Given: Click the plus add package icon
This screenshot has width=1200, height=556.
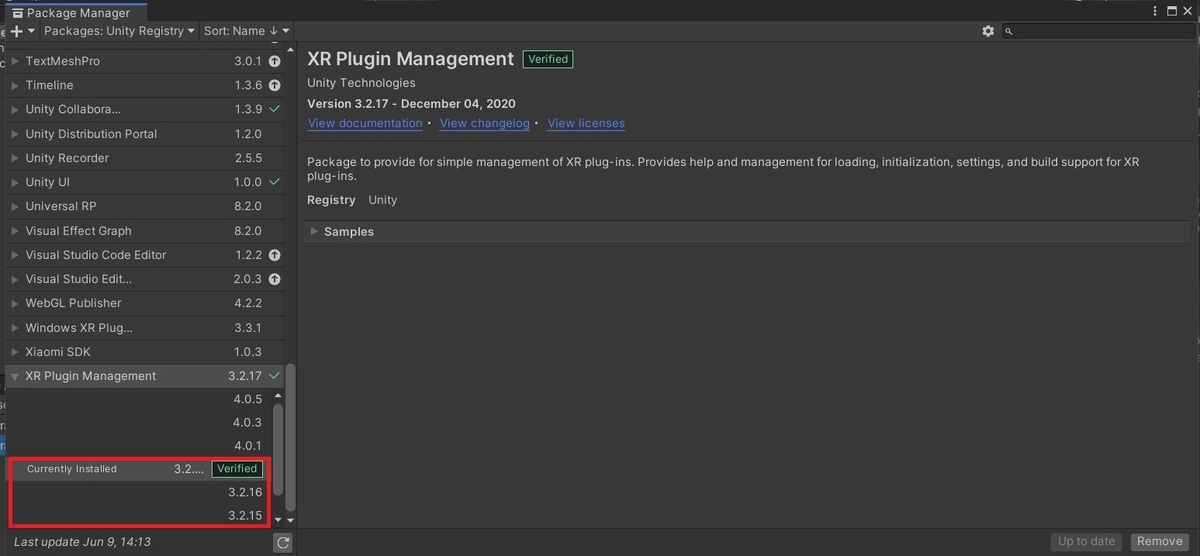Looking at the screenshot, I should [17, 31].
